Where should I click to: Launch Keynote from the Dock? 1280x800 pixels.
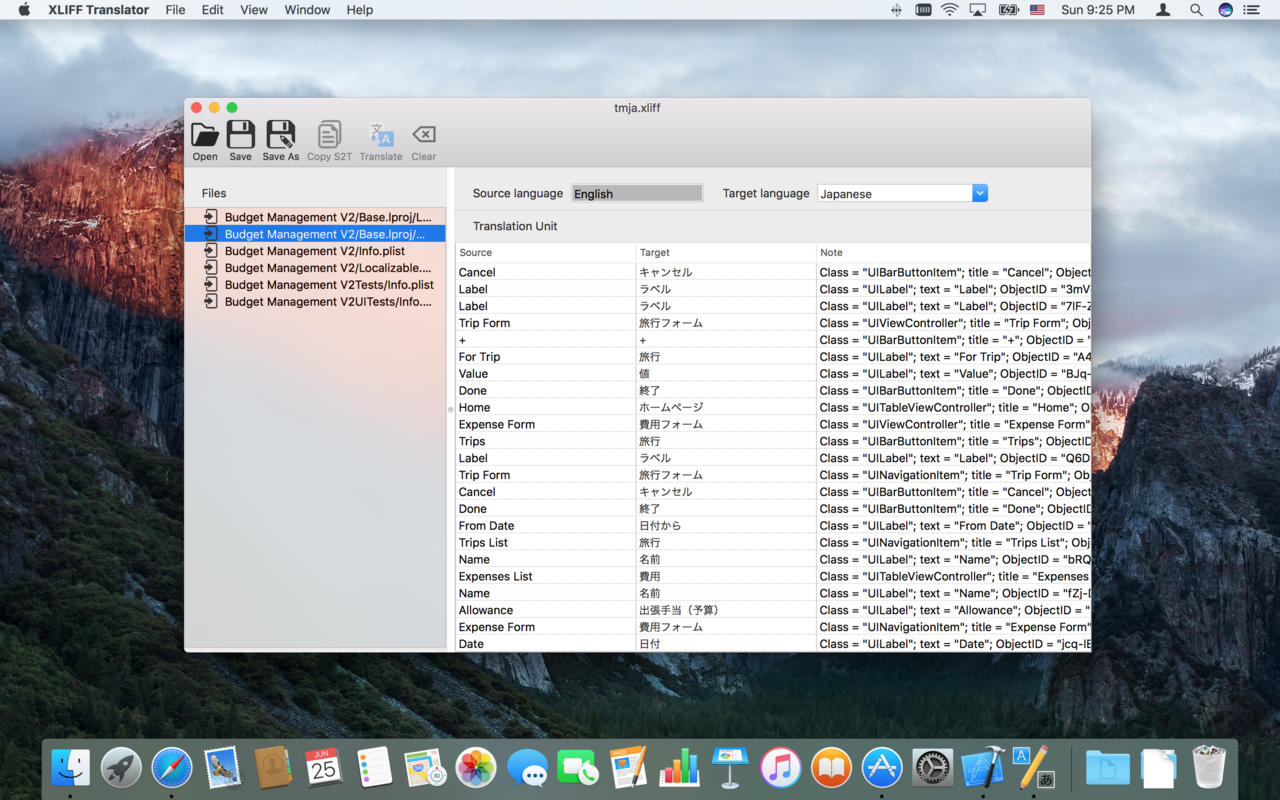coord(730,768)
